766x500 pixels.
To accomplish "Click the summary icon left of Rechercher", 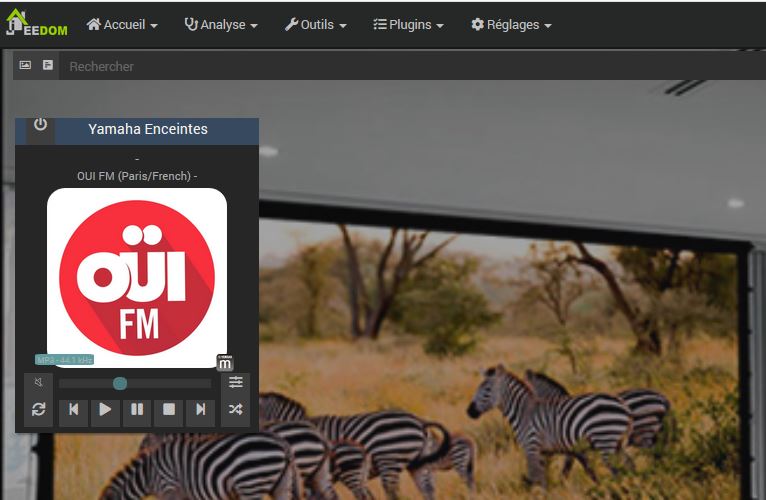I will tap(48, 65).
